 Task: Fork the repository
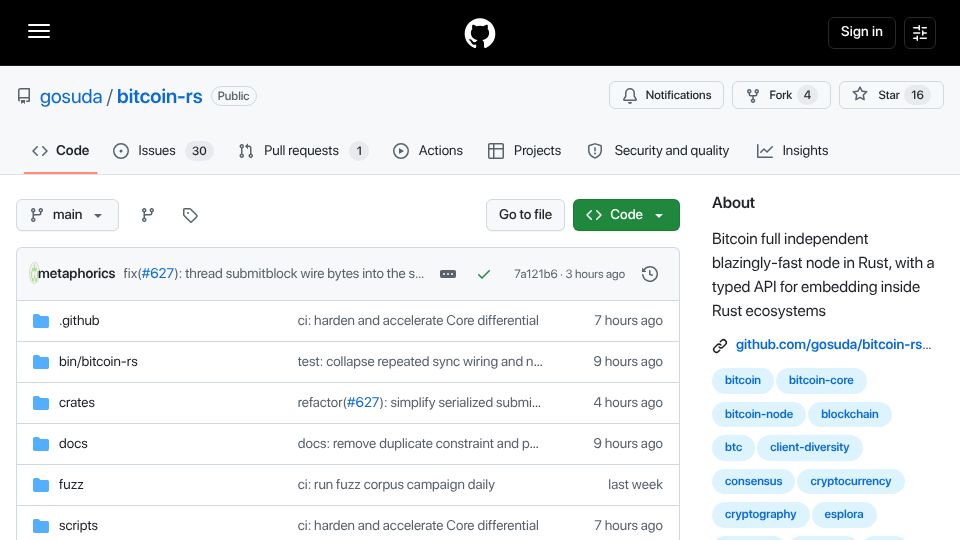(x=781, y=95)
